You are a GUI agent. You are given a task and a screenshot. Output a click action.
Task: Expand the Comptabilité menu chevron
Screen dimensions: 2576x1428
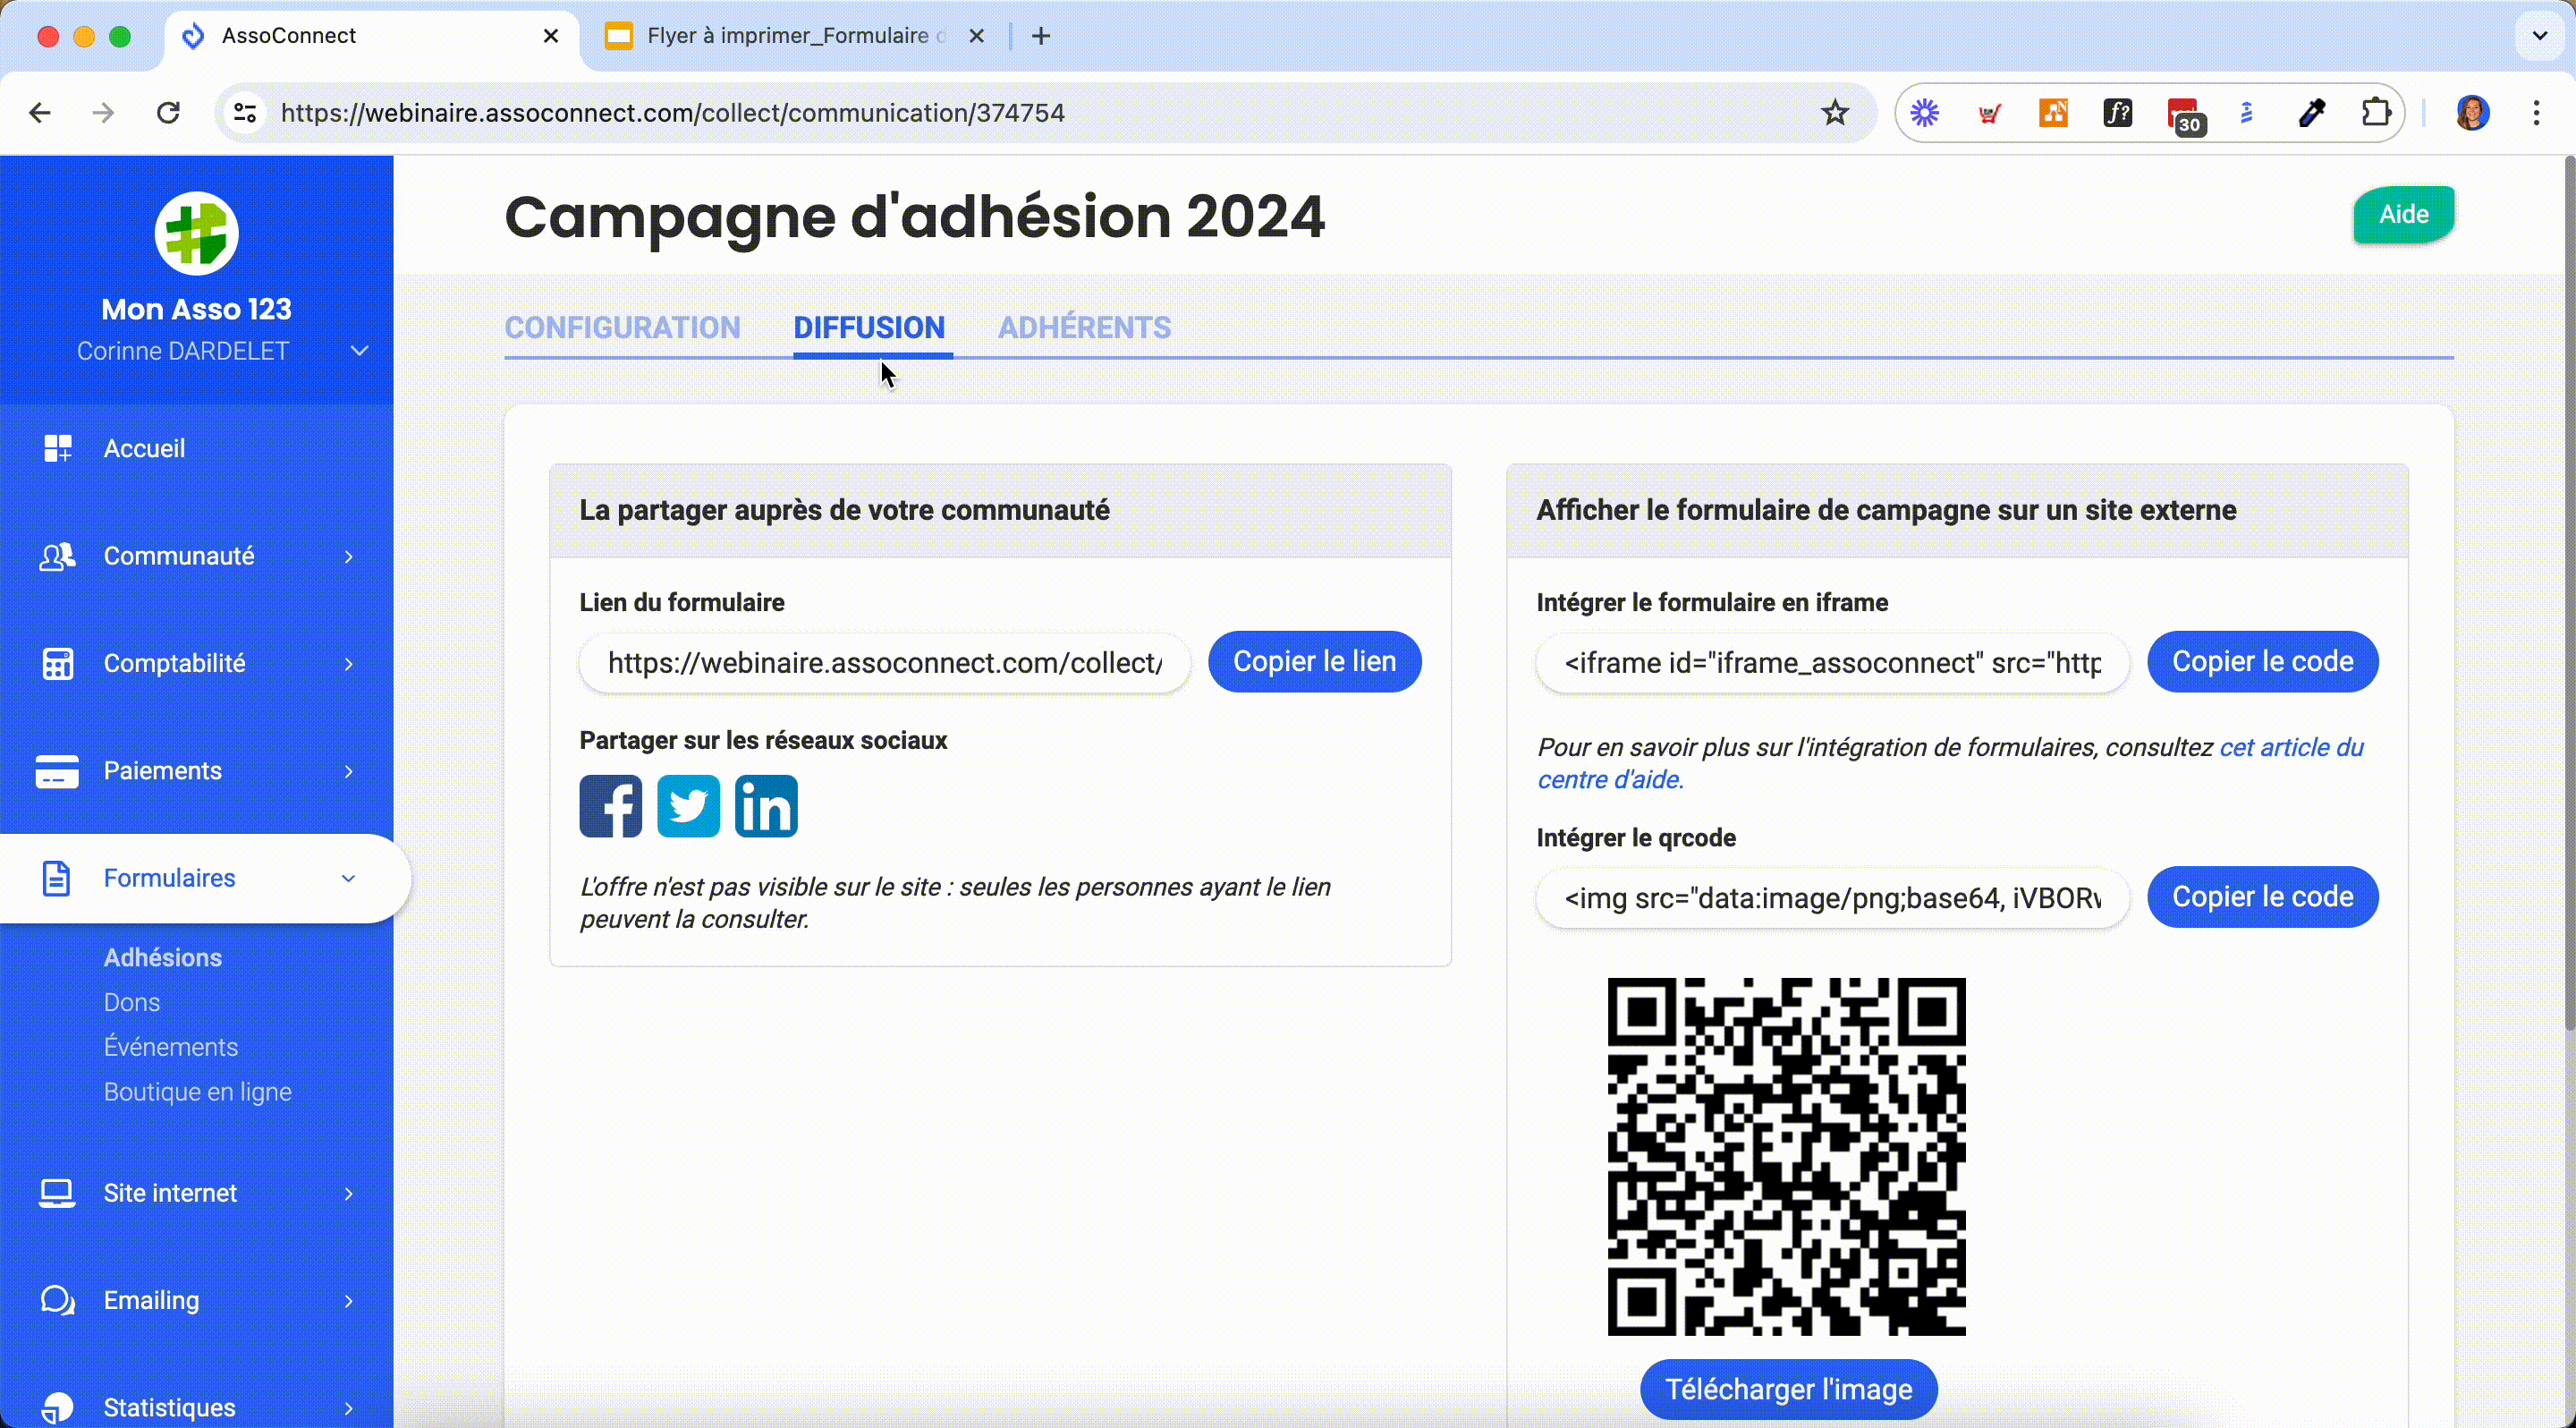point(349,664)
